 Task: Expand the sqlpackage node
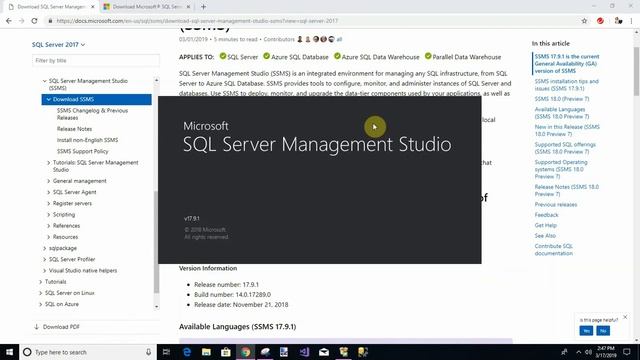tap(44, 248)
